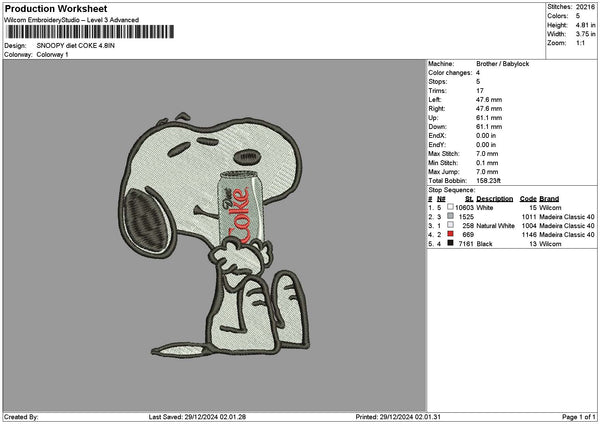Click the Max Stitch value 7.0 mm

tap(487, 154)
